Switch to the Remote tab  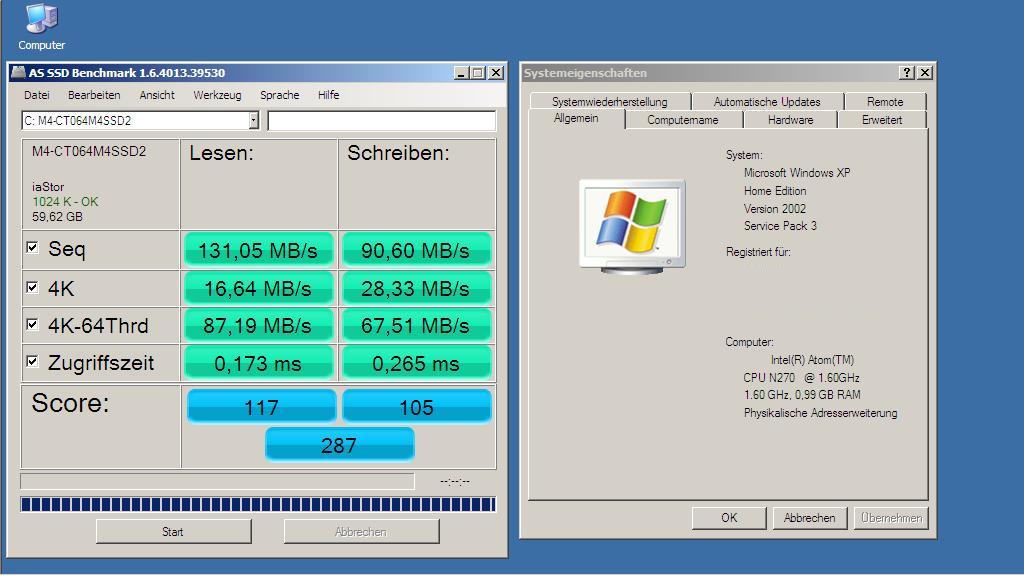coord(885,101)
